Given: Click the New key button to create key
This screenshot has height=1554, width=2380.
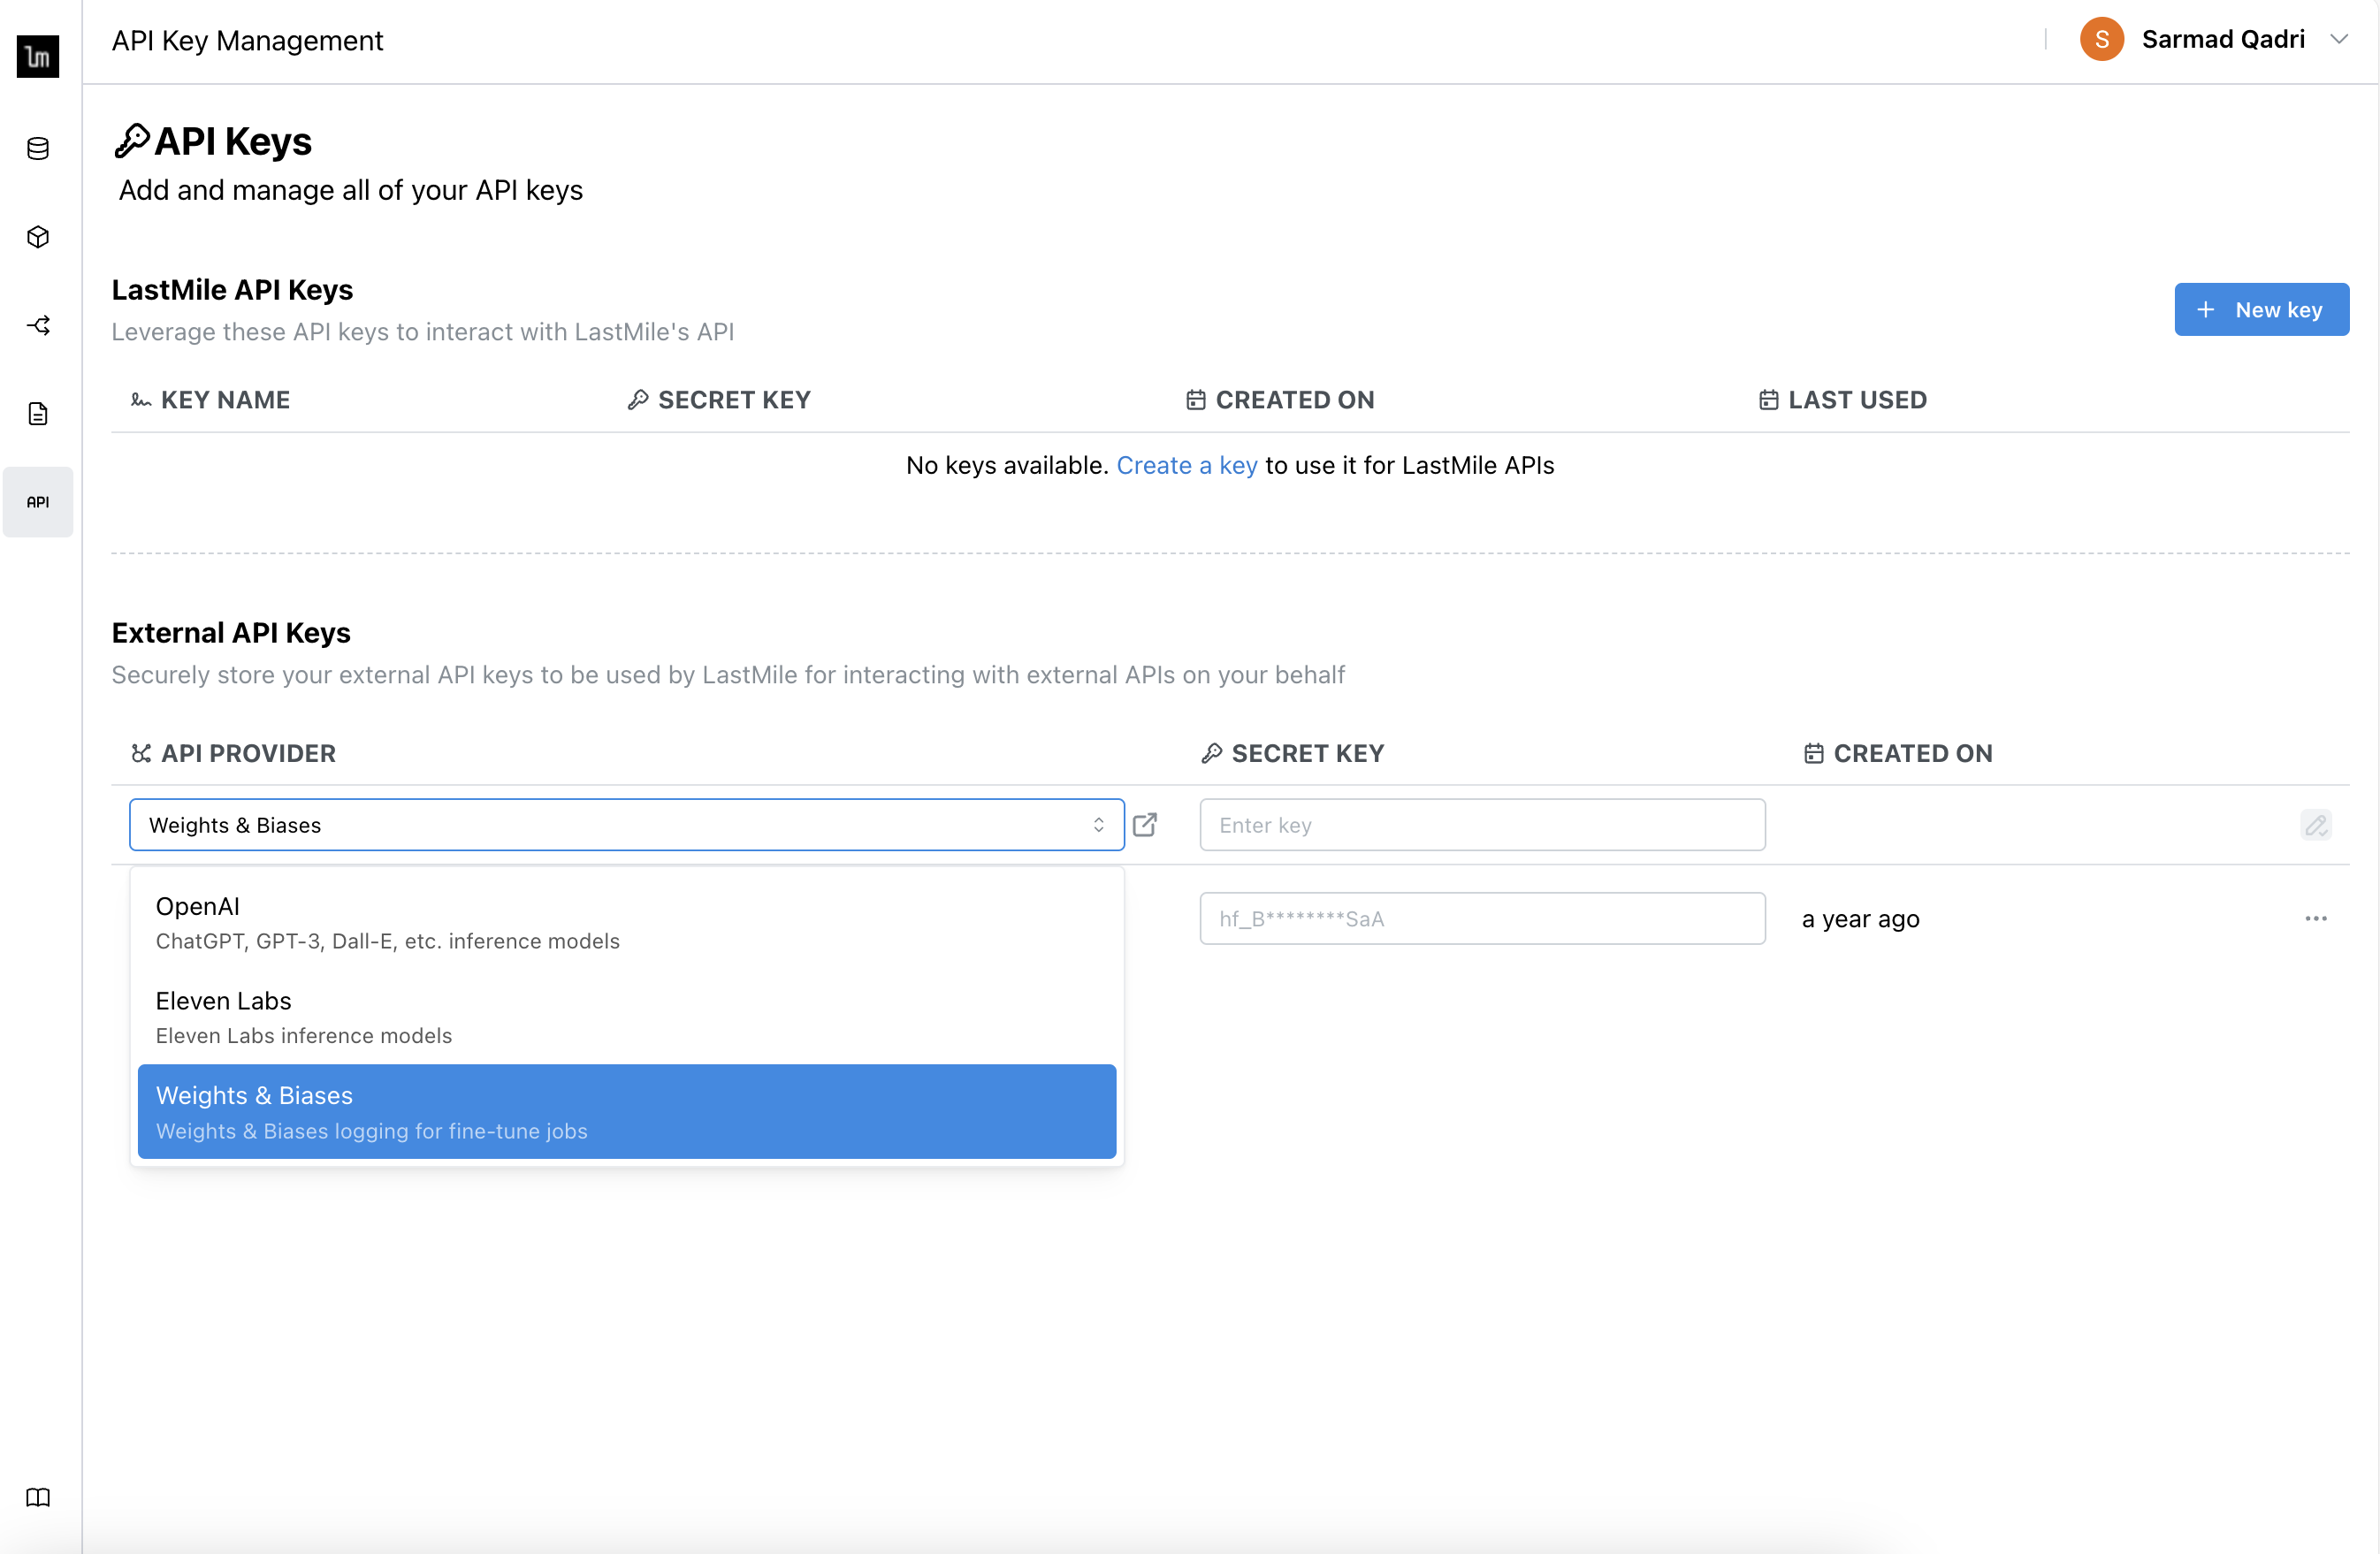Looking at the screenshot, I should [2261, 309].
